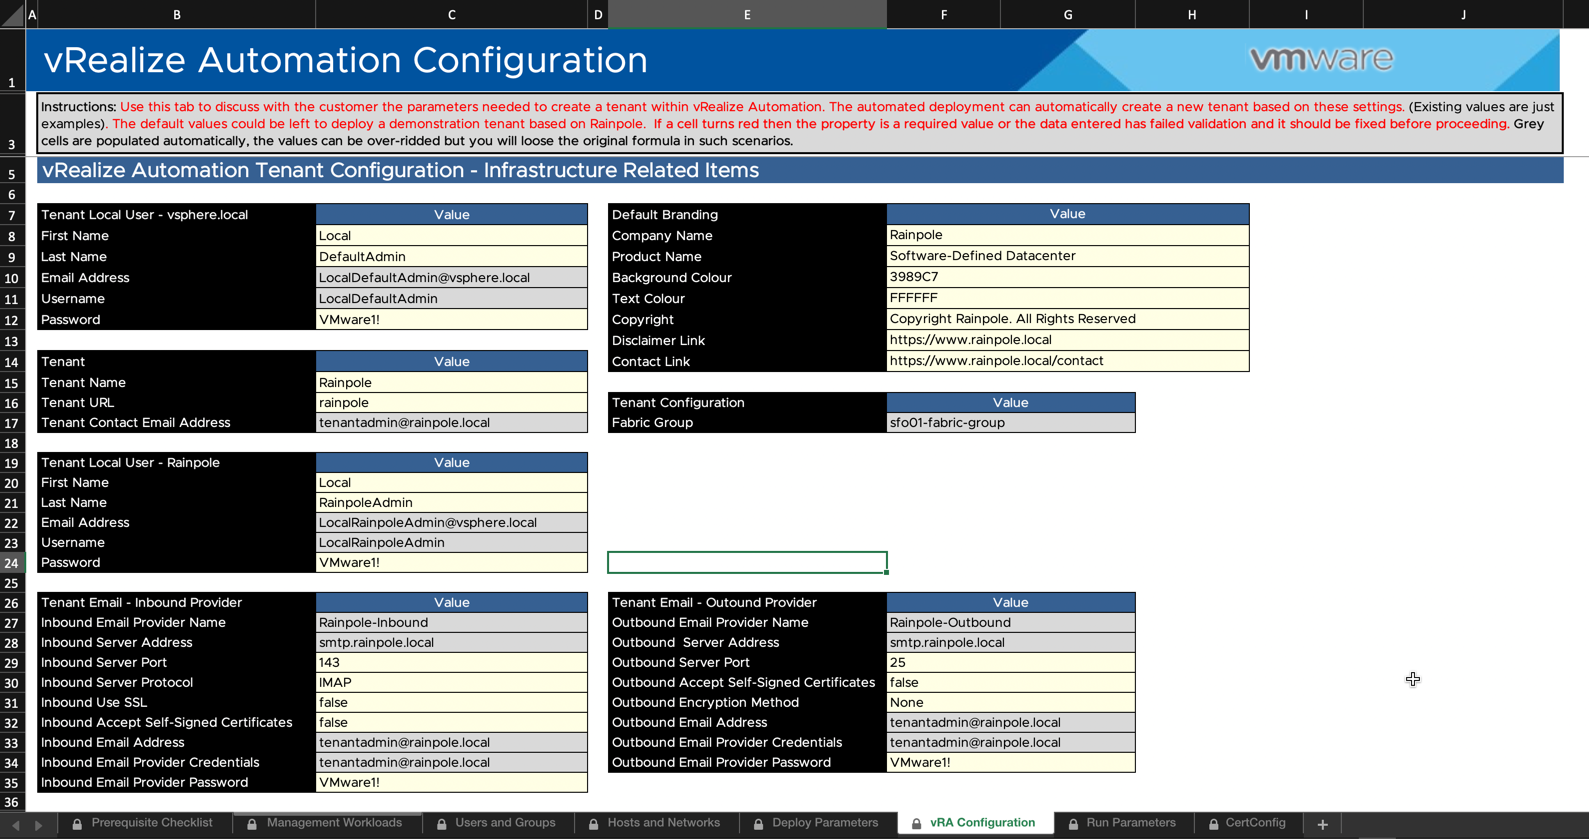Open the Management Workloads sheet tab

[x=334, y=823]
